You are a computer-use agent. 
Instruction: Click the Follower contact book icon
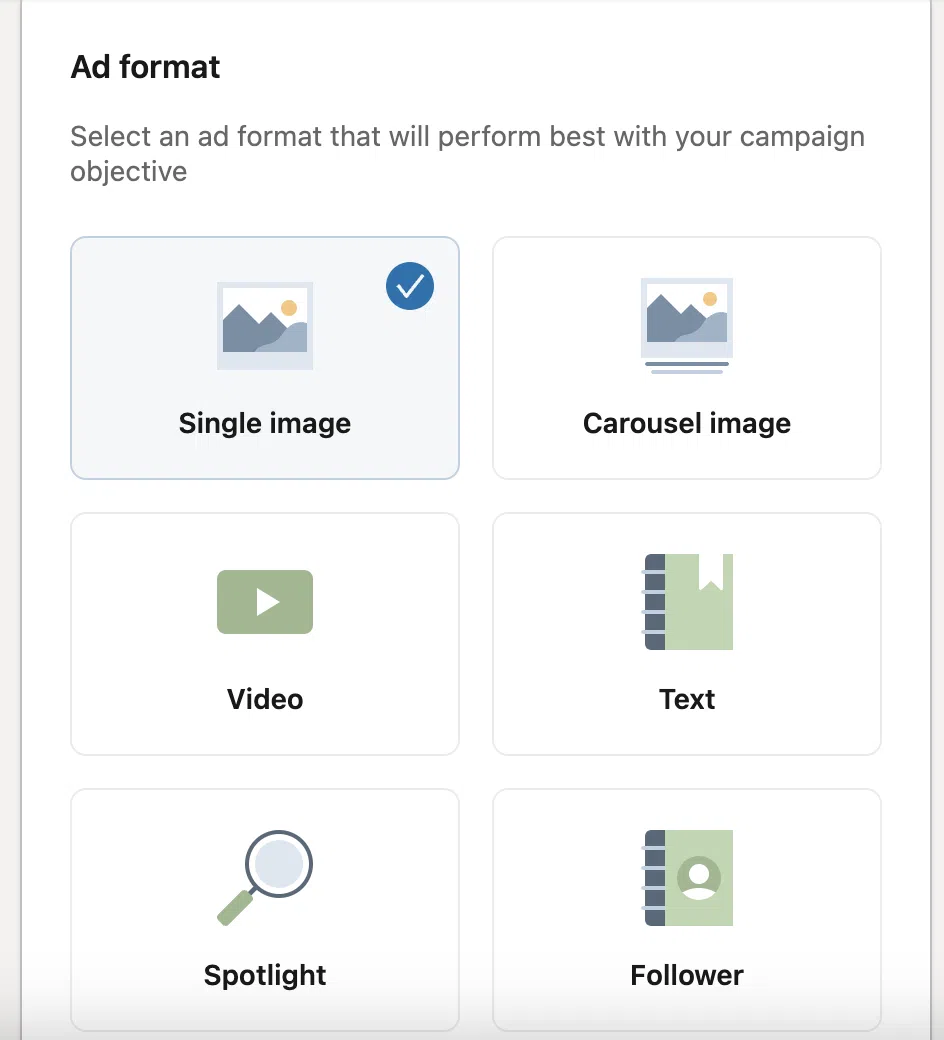pos(688,878)
